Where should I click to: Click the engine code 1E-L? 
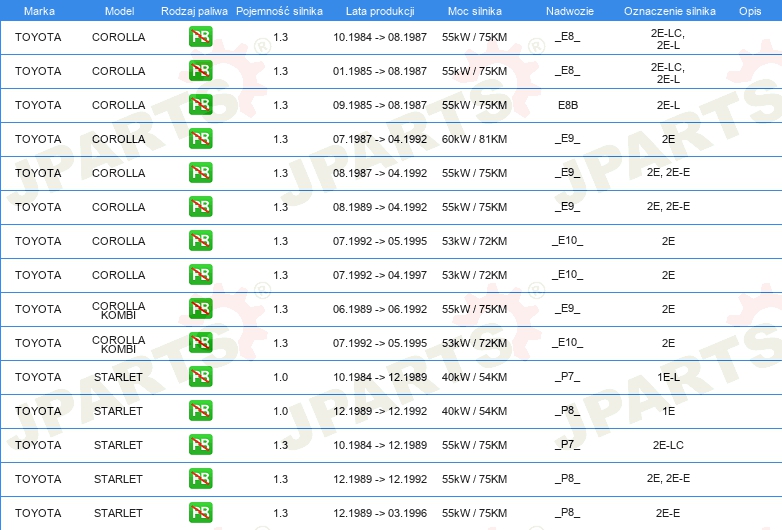tap(668, 377)
